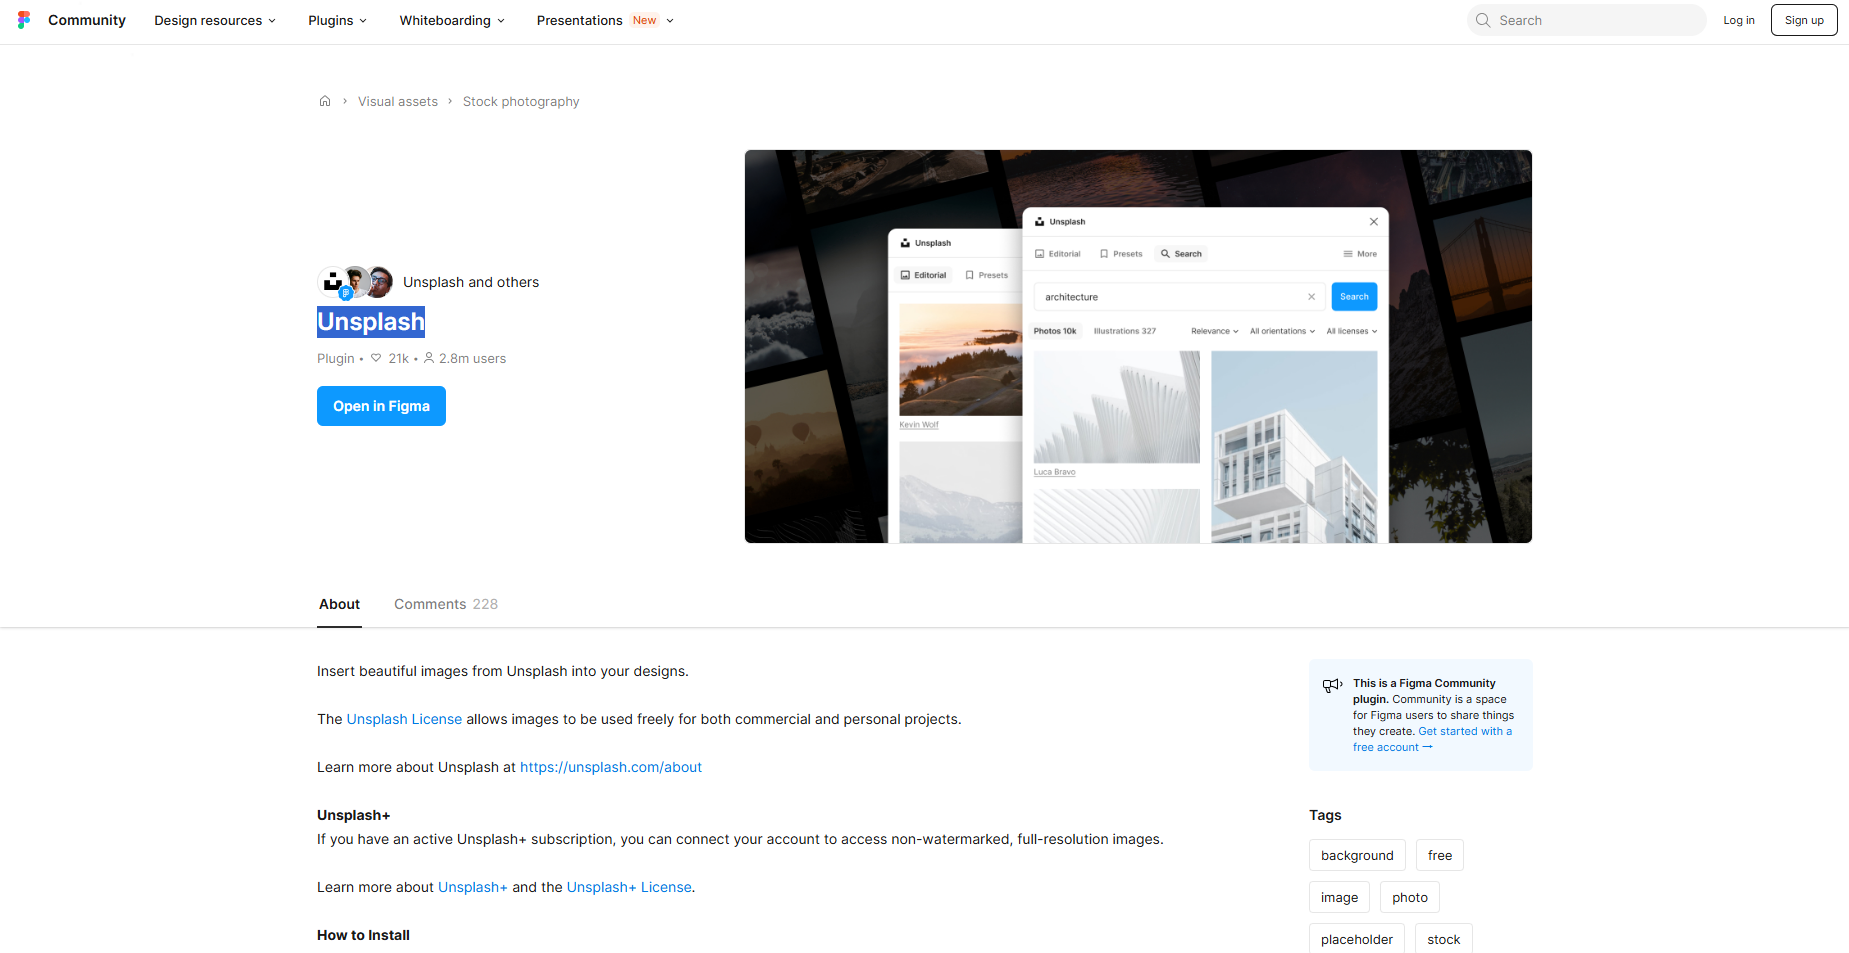Select the photo tag
1849x953 pixels.
[1410, 897]
